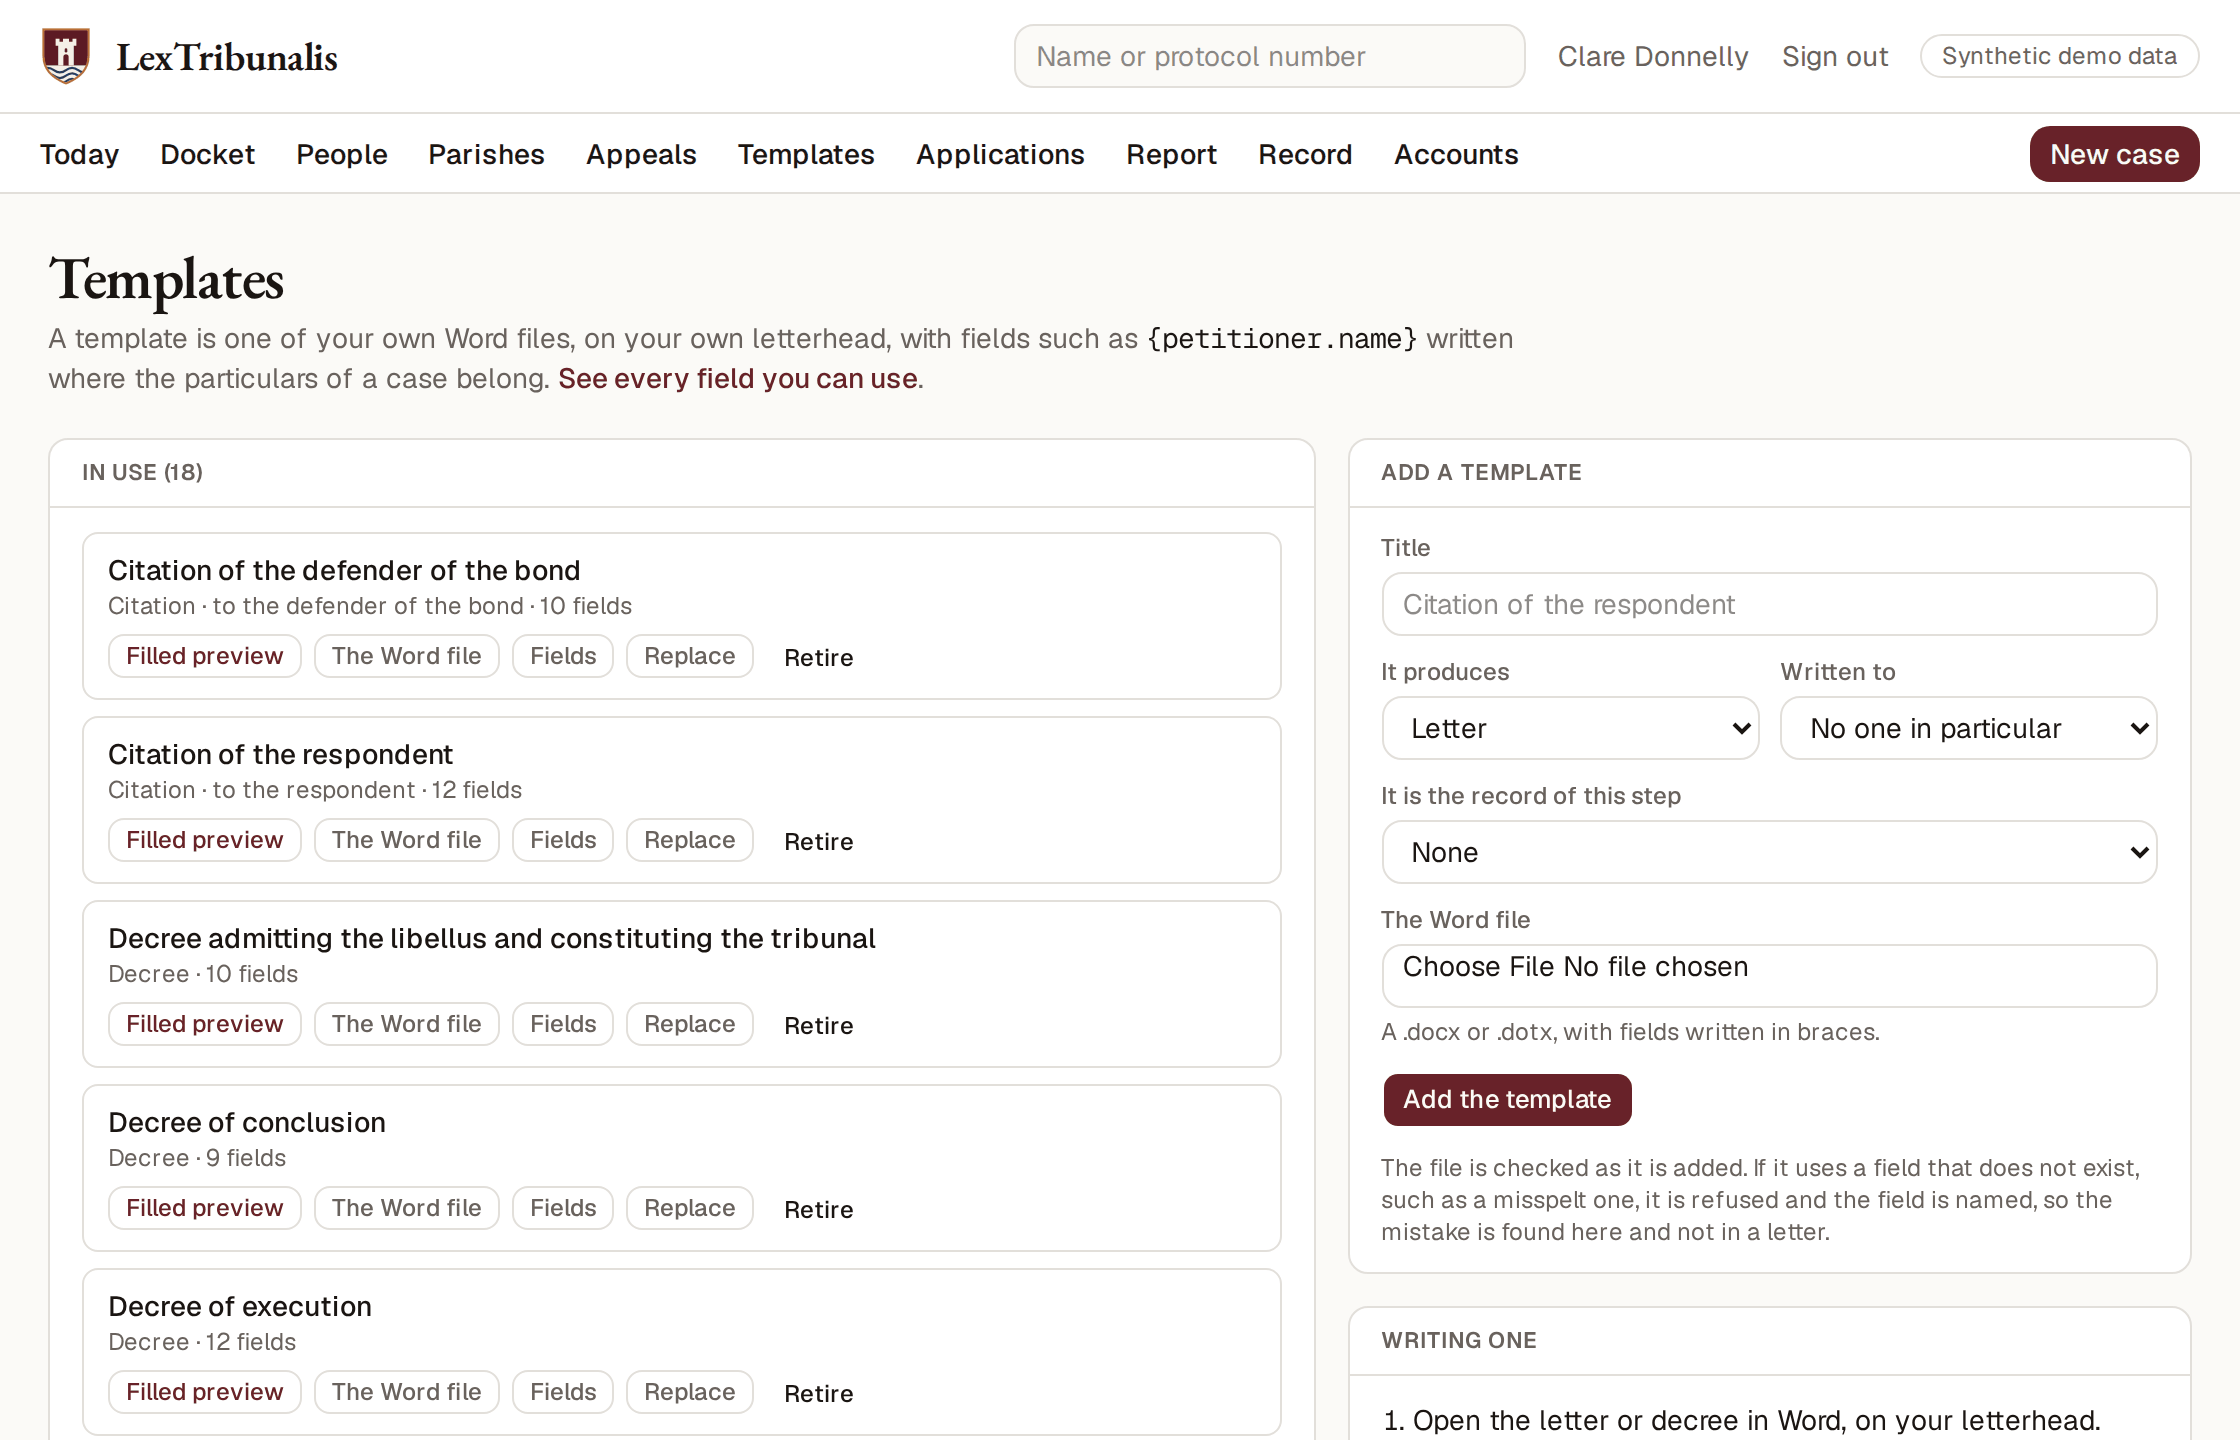Replace the Decree of conclusion file
This screenshot has width=2240, height=1440.
(689, 1208)
